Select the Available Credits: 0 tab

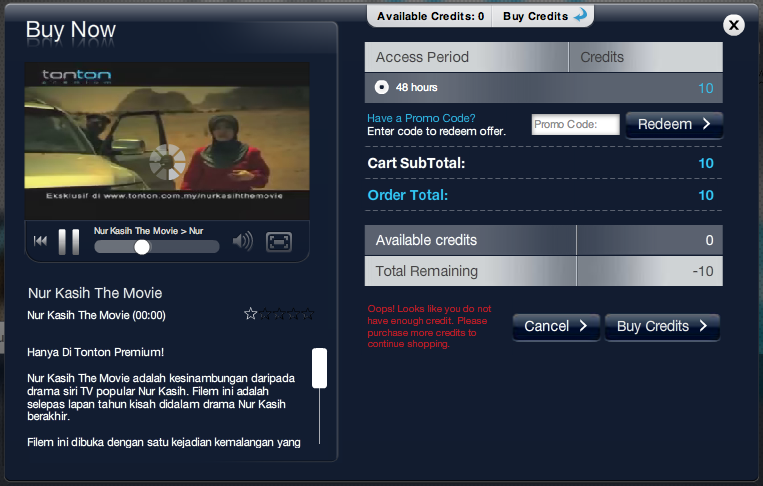coord(430,16)
